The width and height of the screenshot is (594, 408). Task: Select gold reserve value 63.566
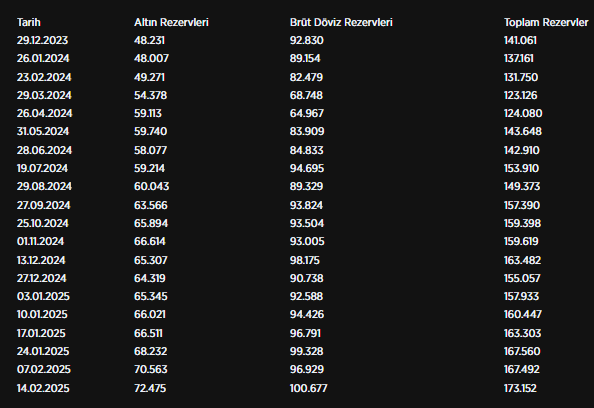point(151,205)
